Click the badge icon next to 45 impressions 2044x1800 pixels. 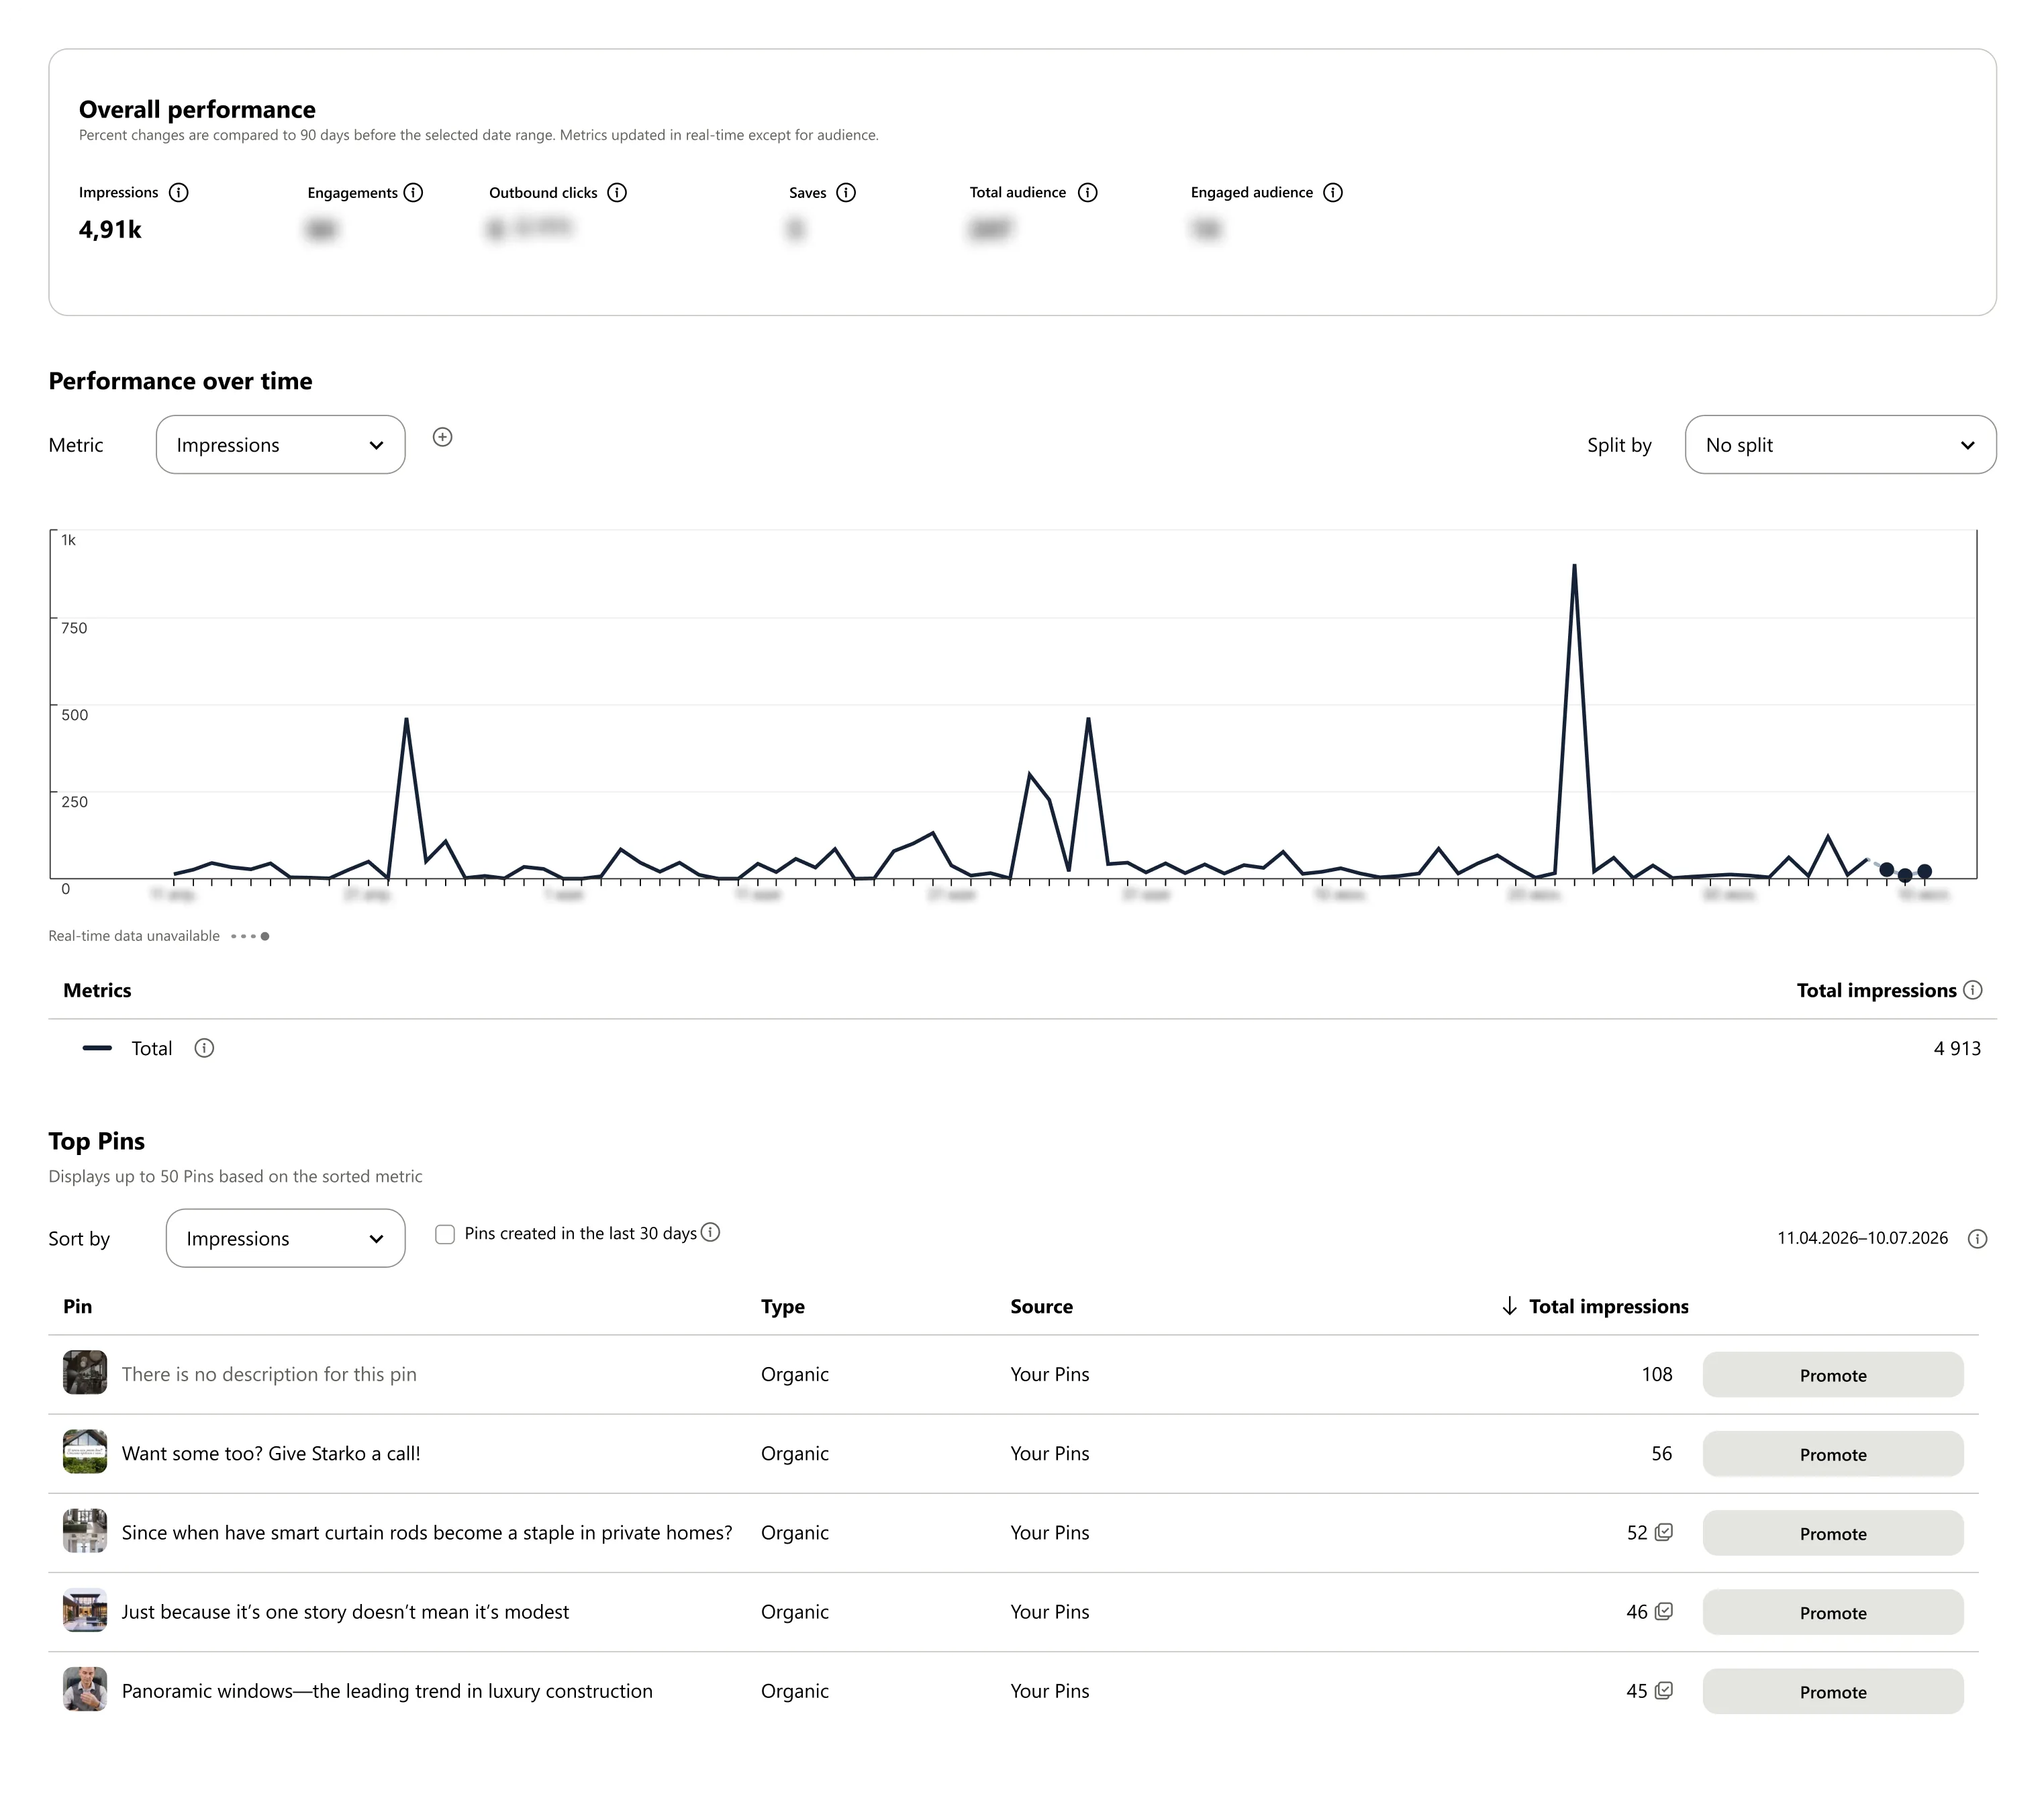coord(1664,1690)
